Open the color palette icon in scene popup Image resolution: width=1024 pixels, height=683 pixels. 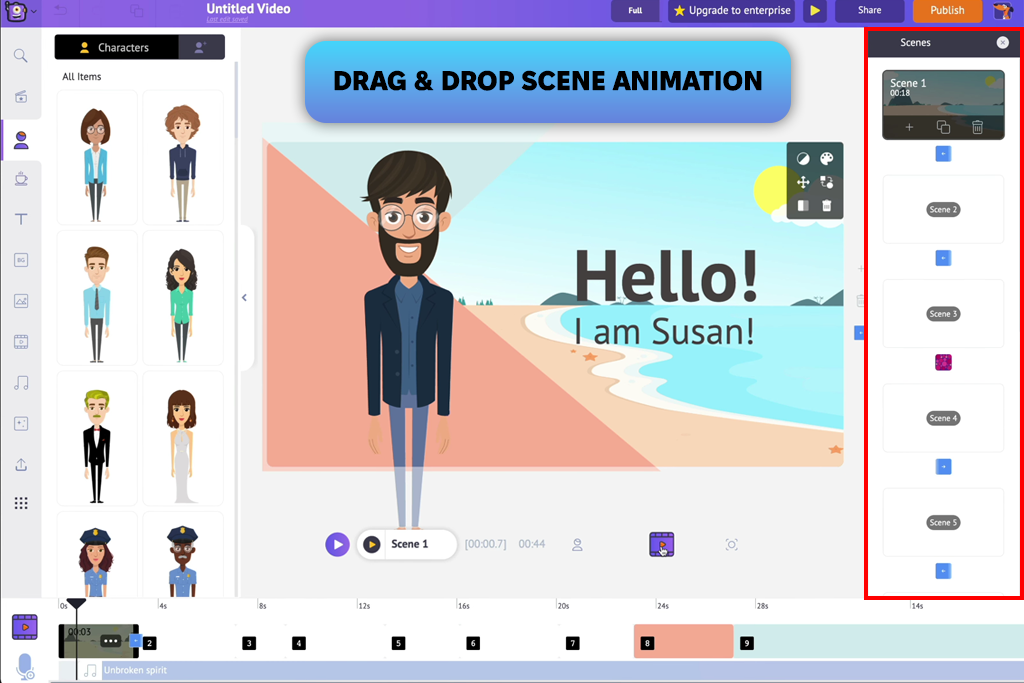click(827, 159)
